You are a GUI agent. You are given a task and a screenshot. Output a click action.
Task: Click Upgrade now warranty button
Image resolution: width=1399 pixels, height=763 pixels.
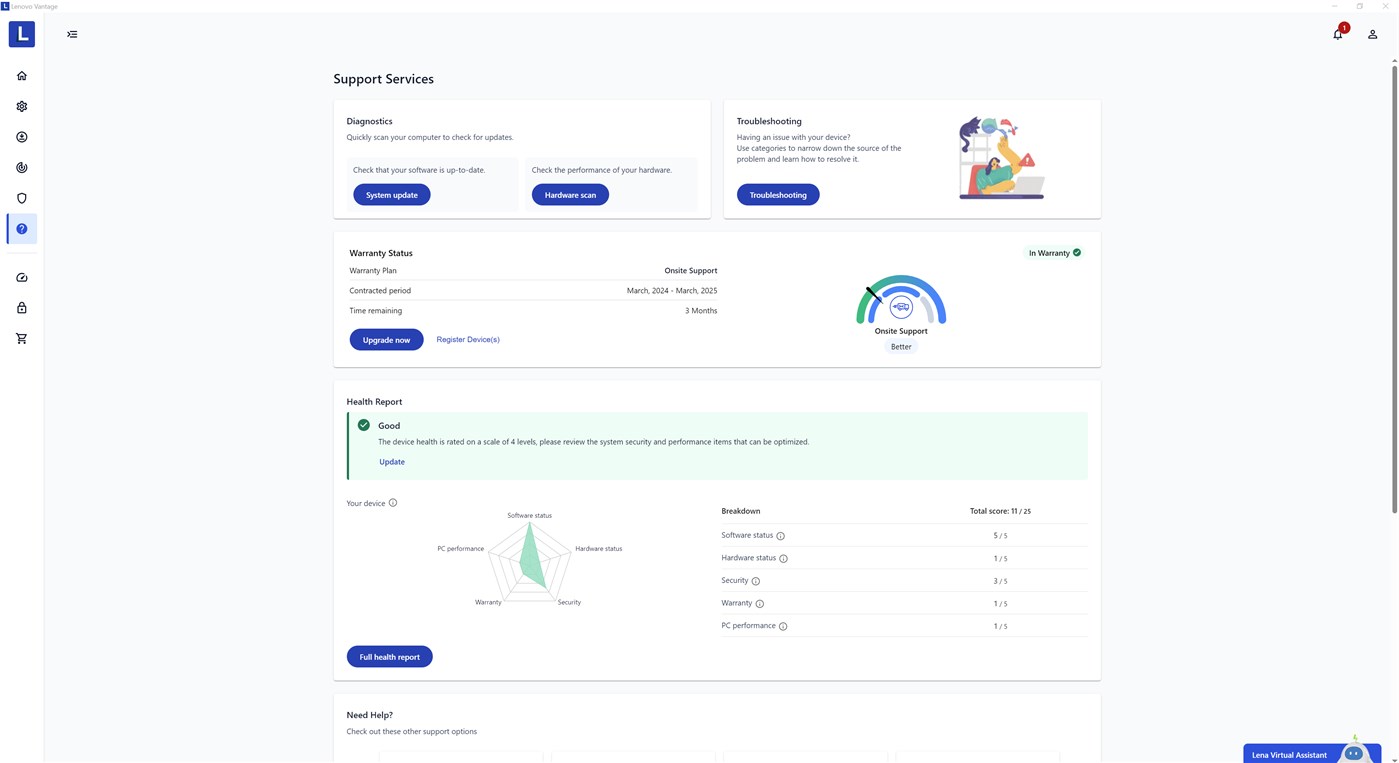386,340
